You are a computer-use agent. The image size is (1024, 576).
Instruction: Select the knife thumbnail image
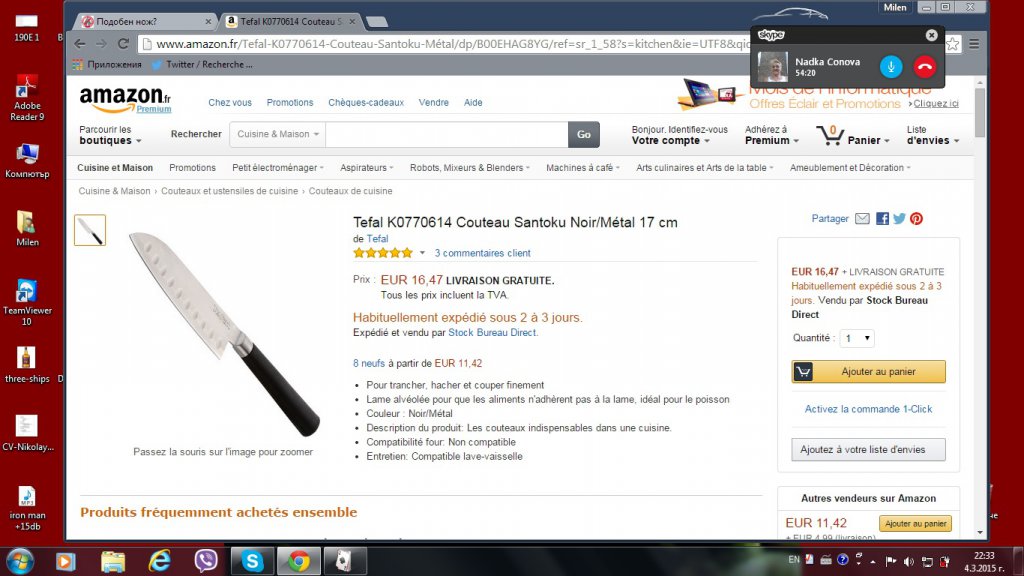[90, 230]
